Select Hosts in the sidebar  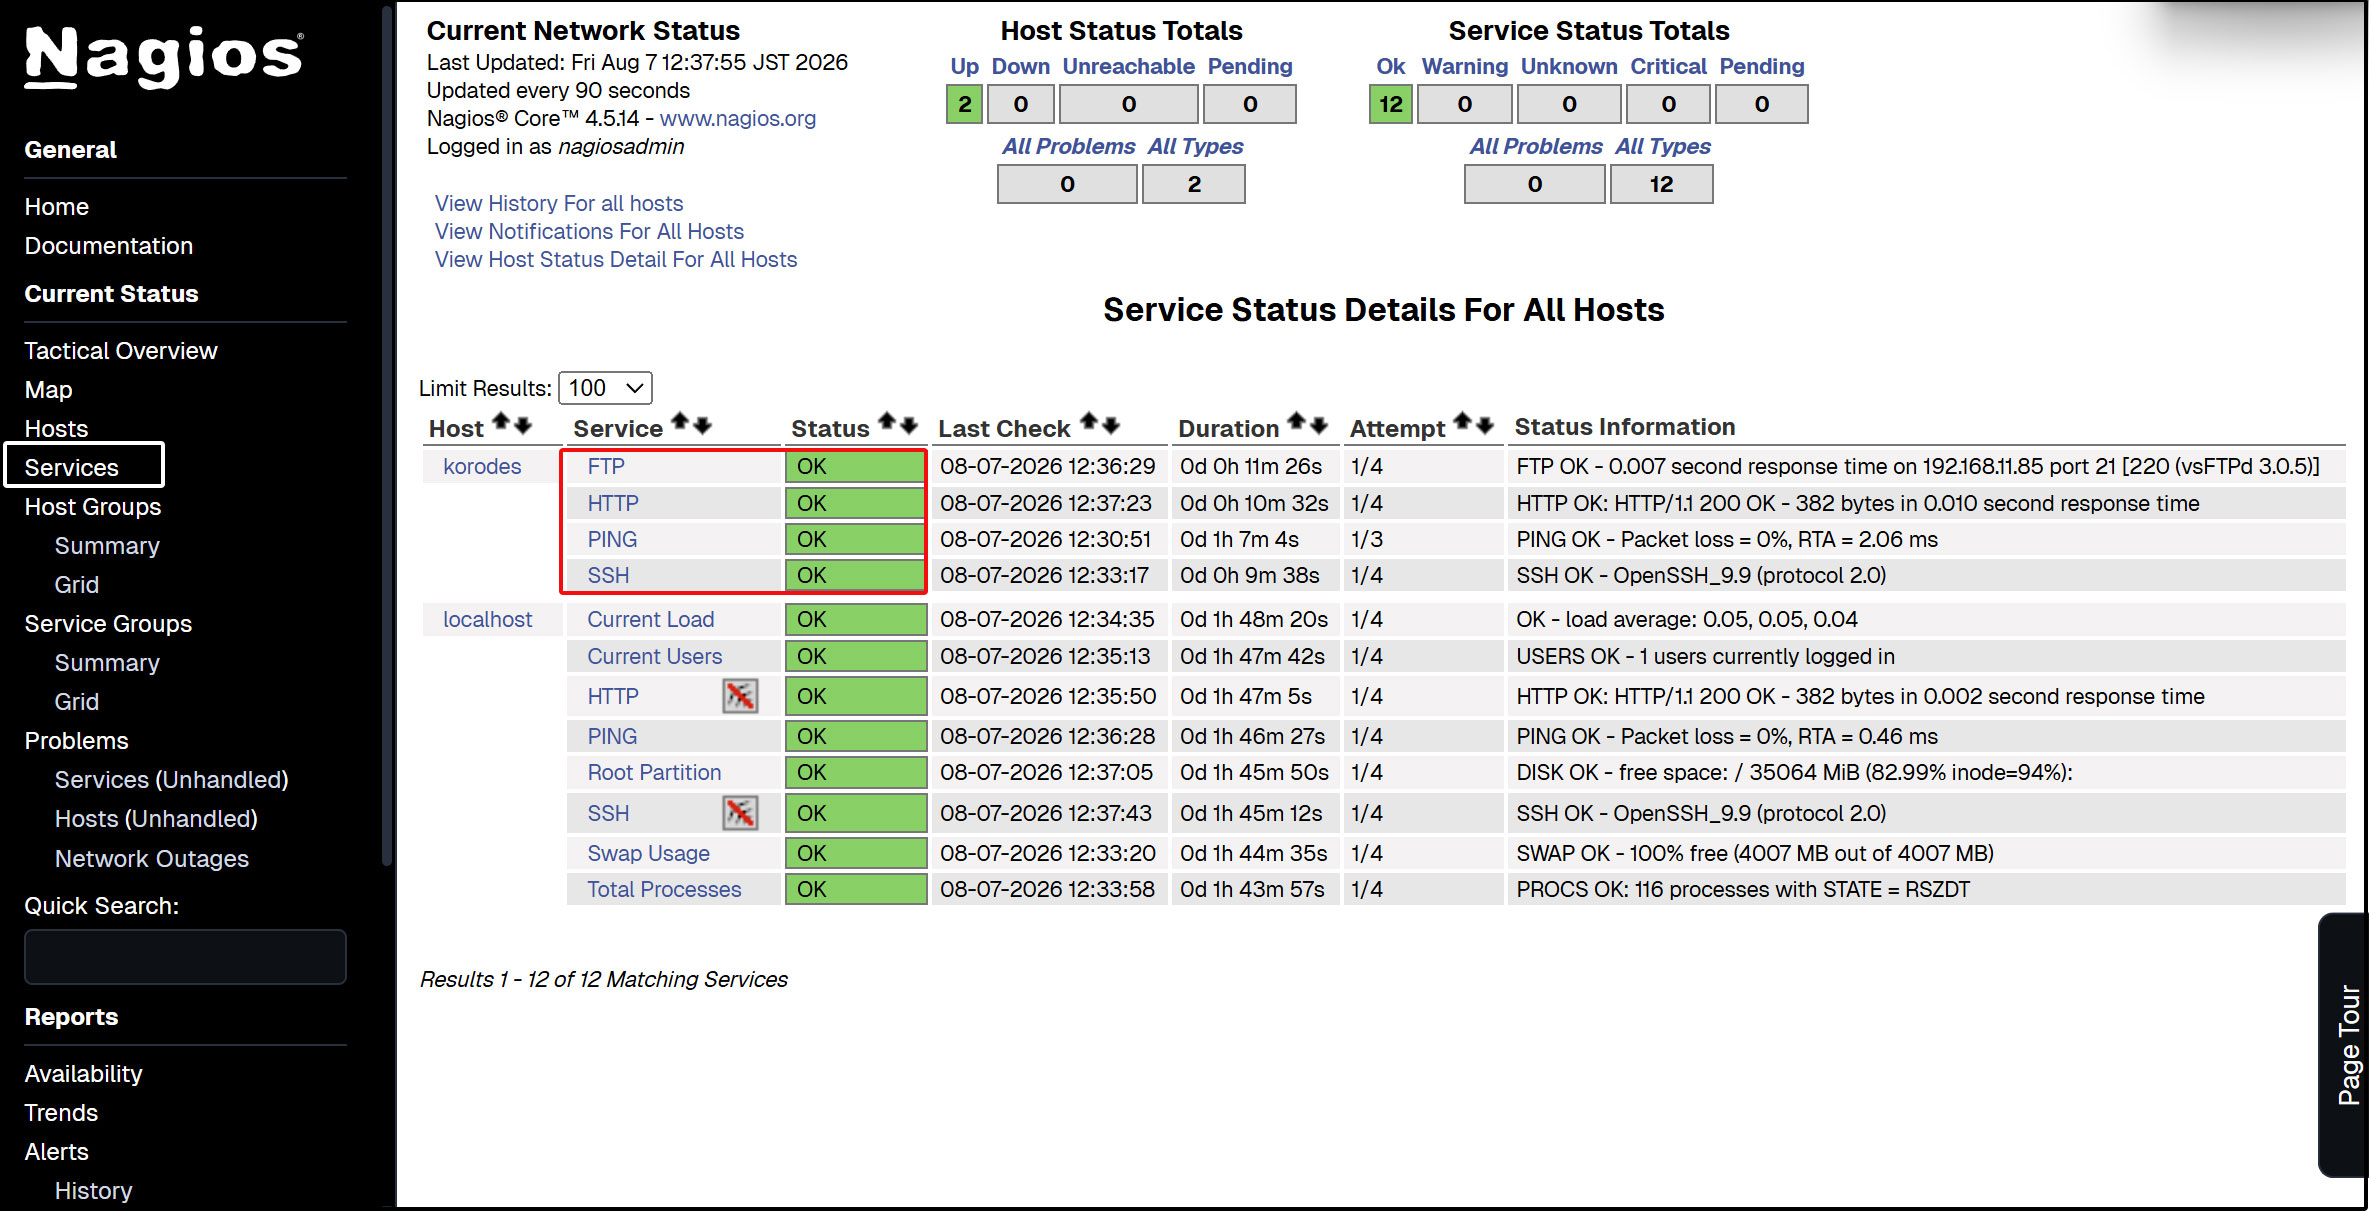pos(57,429)
